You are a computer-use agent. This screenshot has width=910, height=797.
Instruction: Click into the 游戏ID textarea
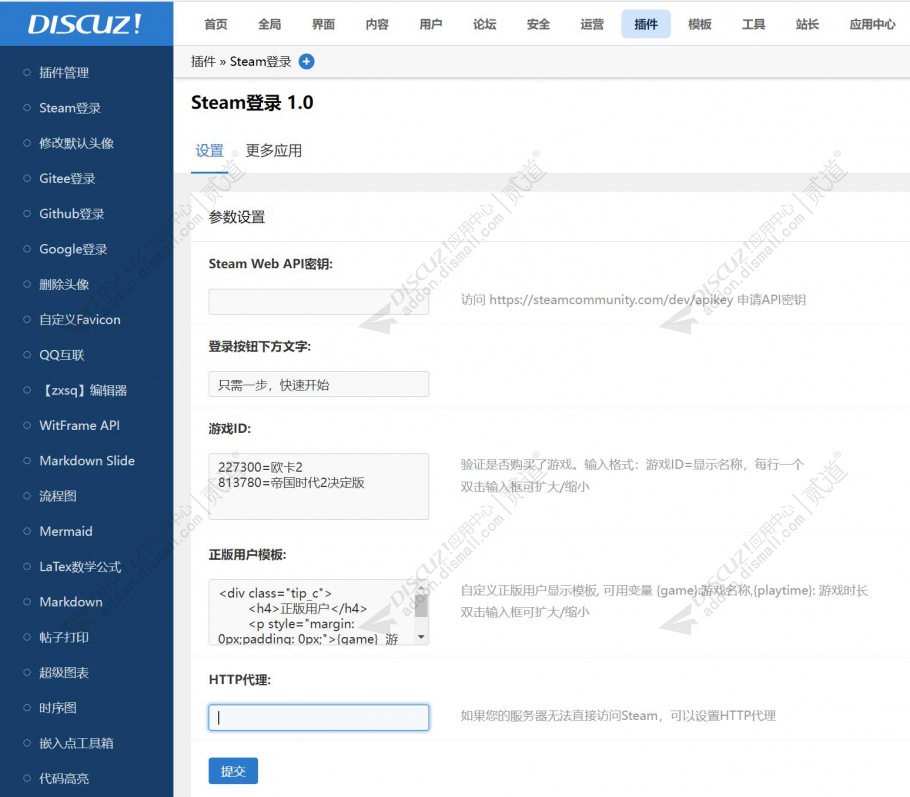319,486
